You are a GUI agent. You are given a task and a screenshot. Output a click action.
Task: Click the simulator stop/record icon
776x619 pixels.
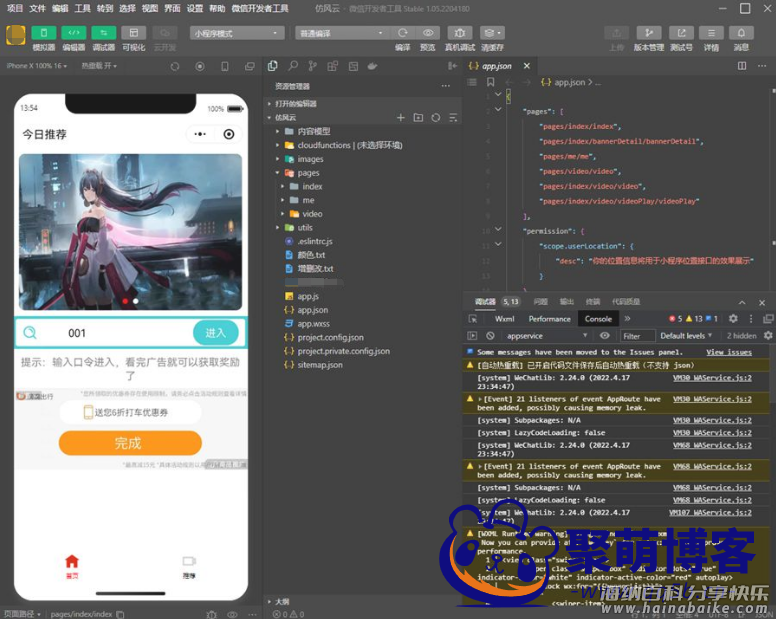point(200,66)
